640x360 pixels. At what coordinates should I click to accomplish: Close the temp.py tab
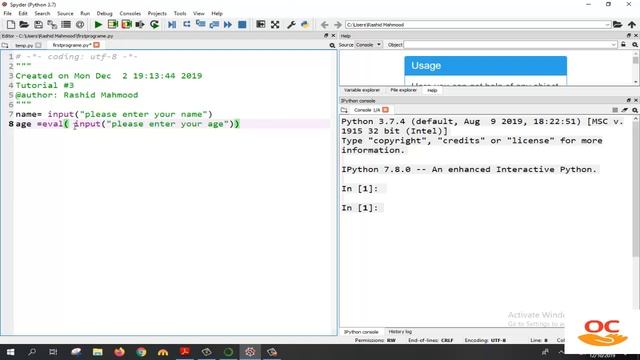point(38,45)
